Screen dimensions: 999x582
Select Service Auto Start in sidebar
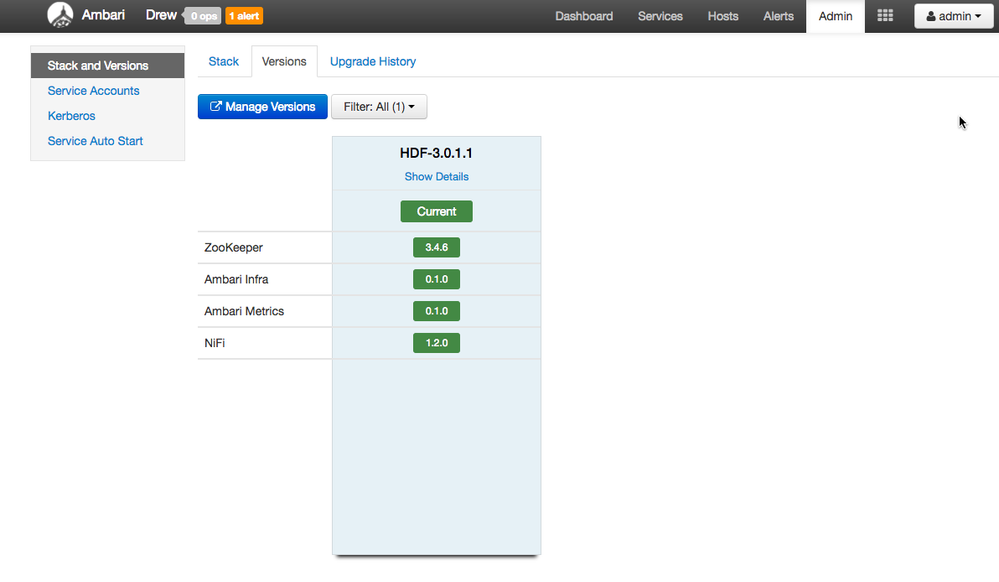[x=96, y=141]
